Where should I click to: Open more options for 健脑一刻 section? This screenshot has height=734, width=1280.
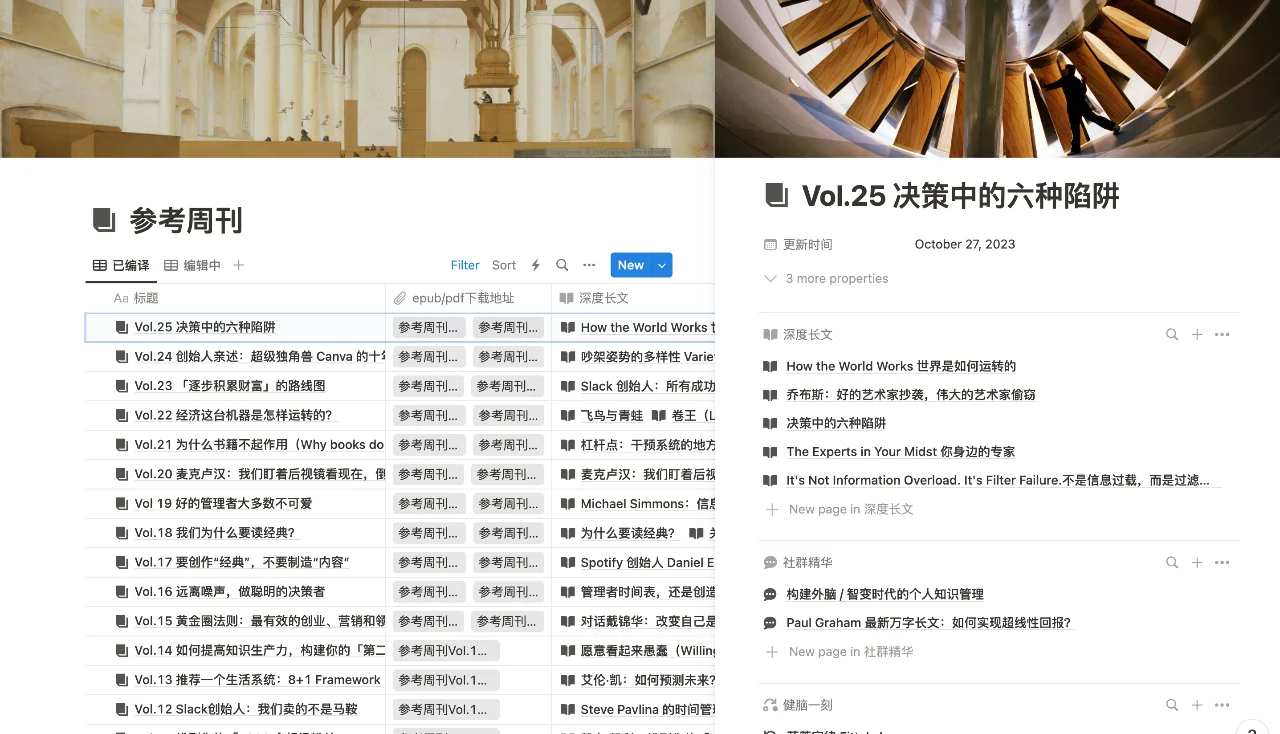click(1221, 705)
